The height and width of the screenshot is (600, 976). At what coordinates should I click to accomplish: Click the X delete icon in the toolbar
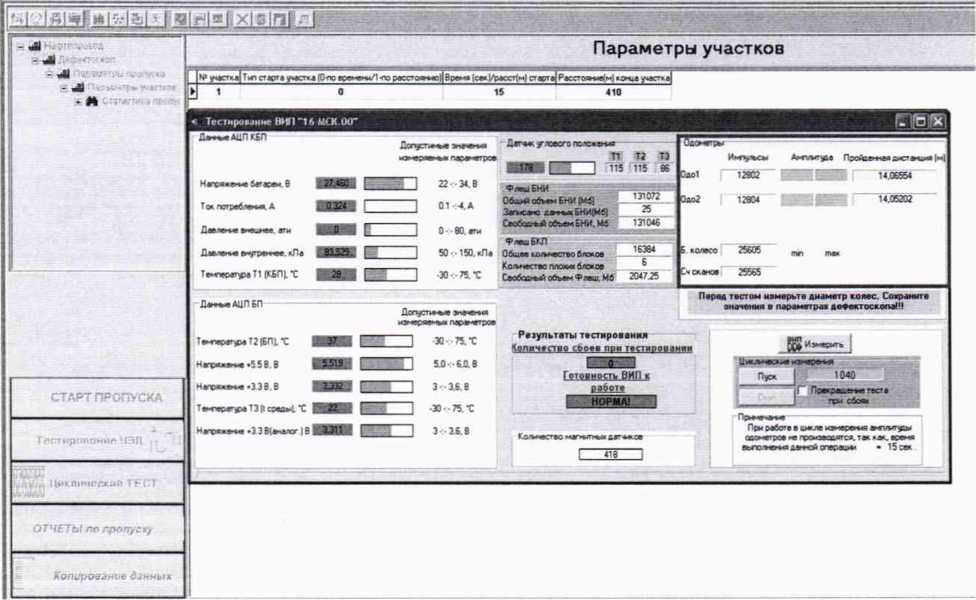tap(243, 20)
